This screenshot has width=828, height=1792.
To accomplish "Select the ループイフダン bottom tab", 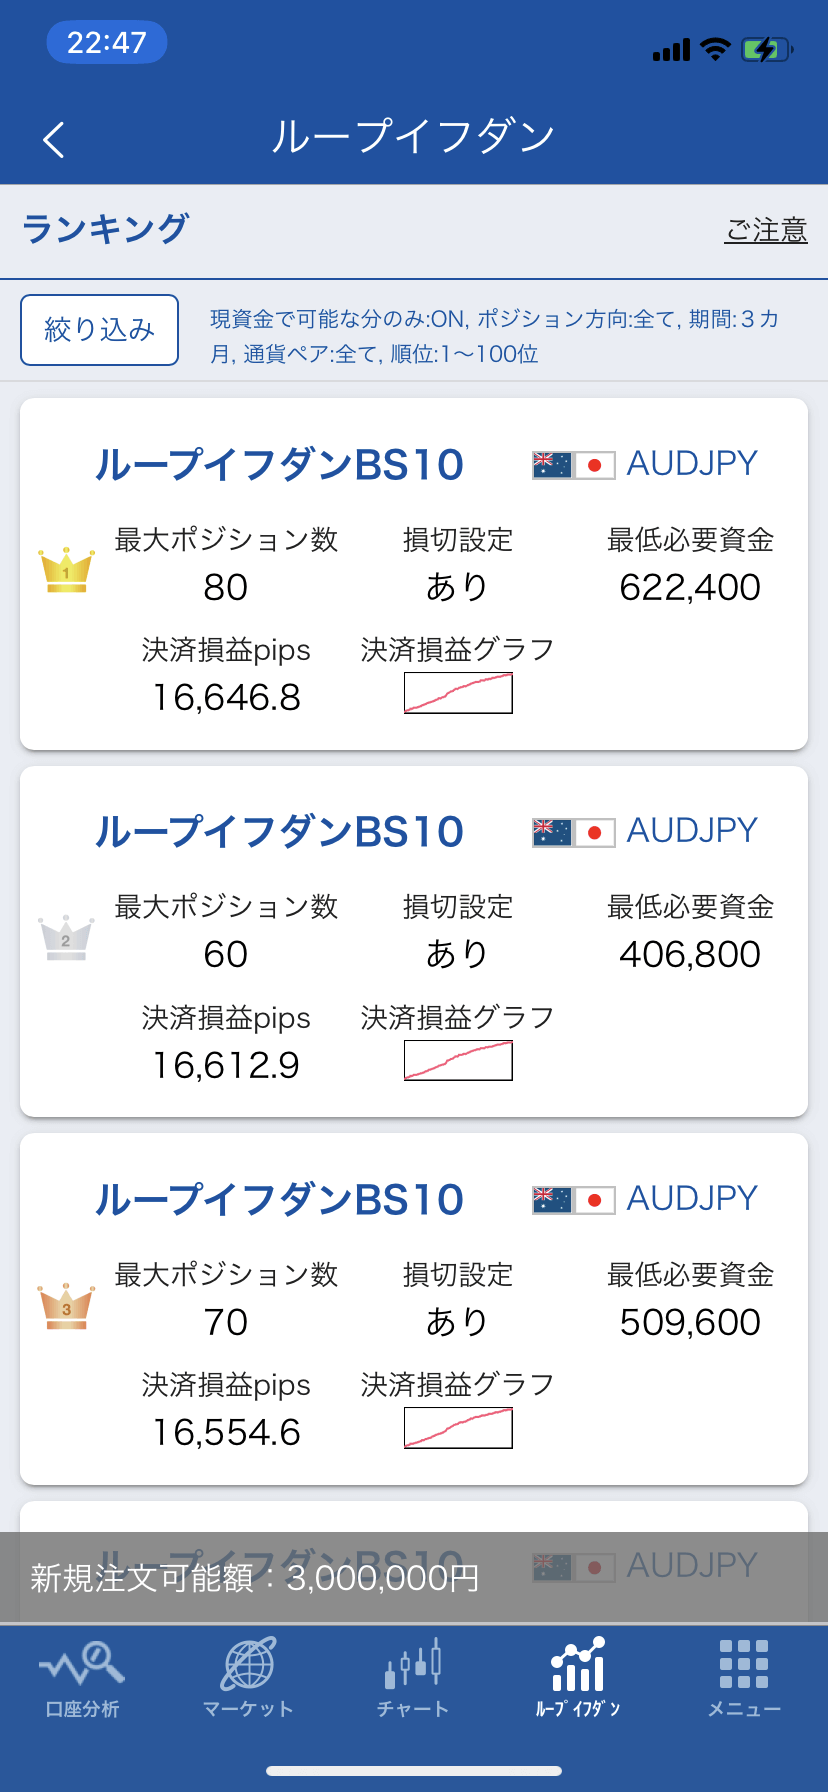I will [578, 1678].
